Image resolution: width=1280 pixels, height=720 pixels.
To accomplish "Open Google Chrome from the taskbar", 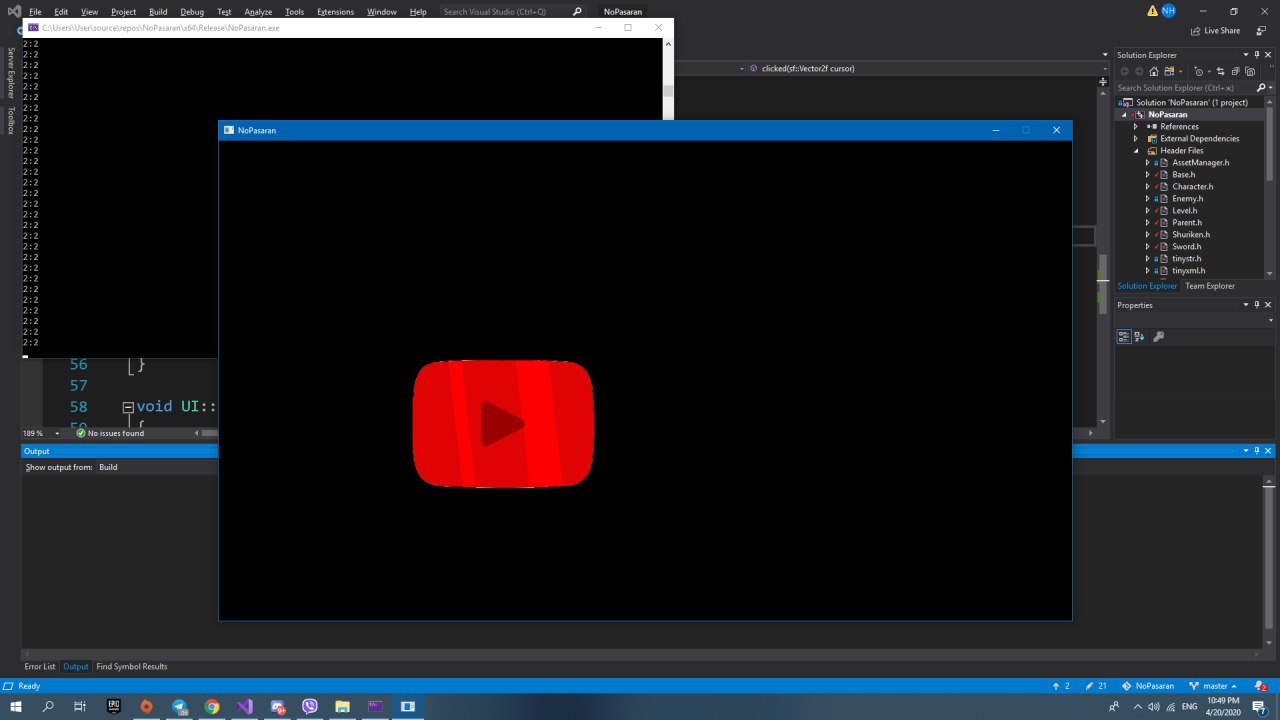I will pos(212,706).
